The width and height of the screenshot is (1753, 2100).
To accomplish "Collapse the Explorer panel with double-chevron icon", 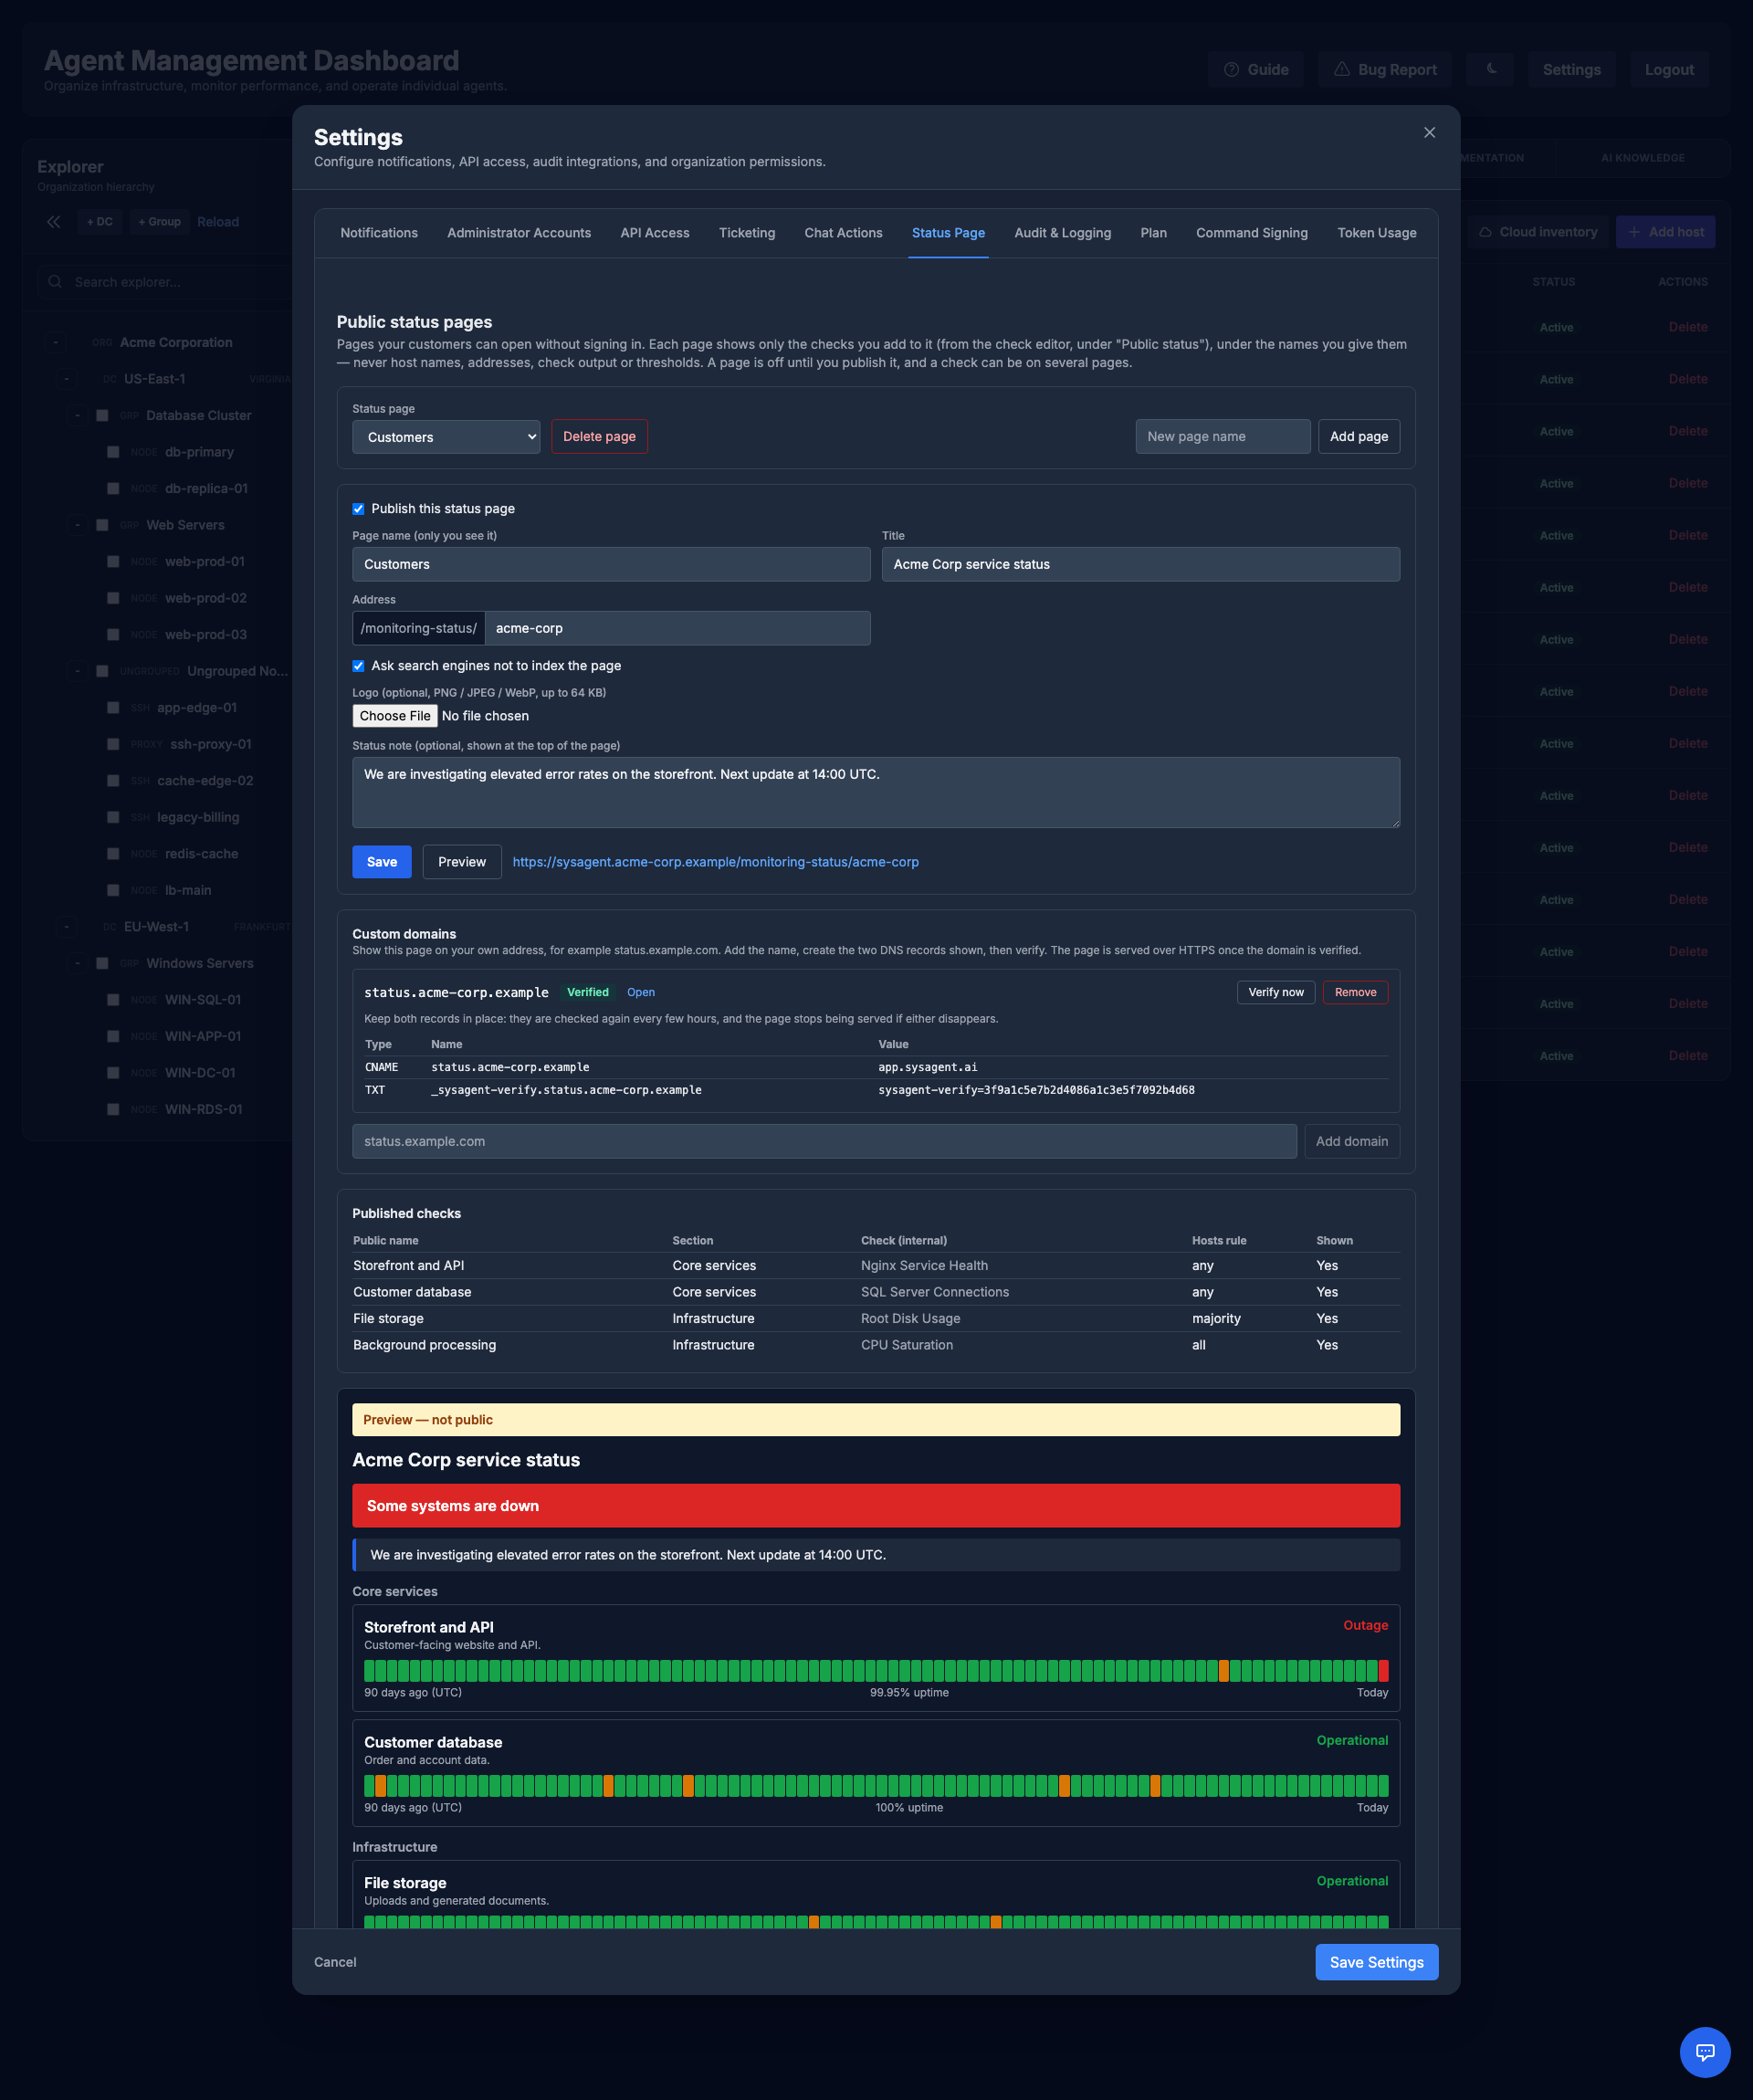I will 54,222.
